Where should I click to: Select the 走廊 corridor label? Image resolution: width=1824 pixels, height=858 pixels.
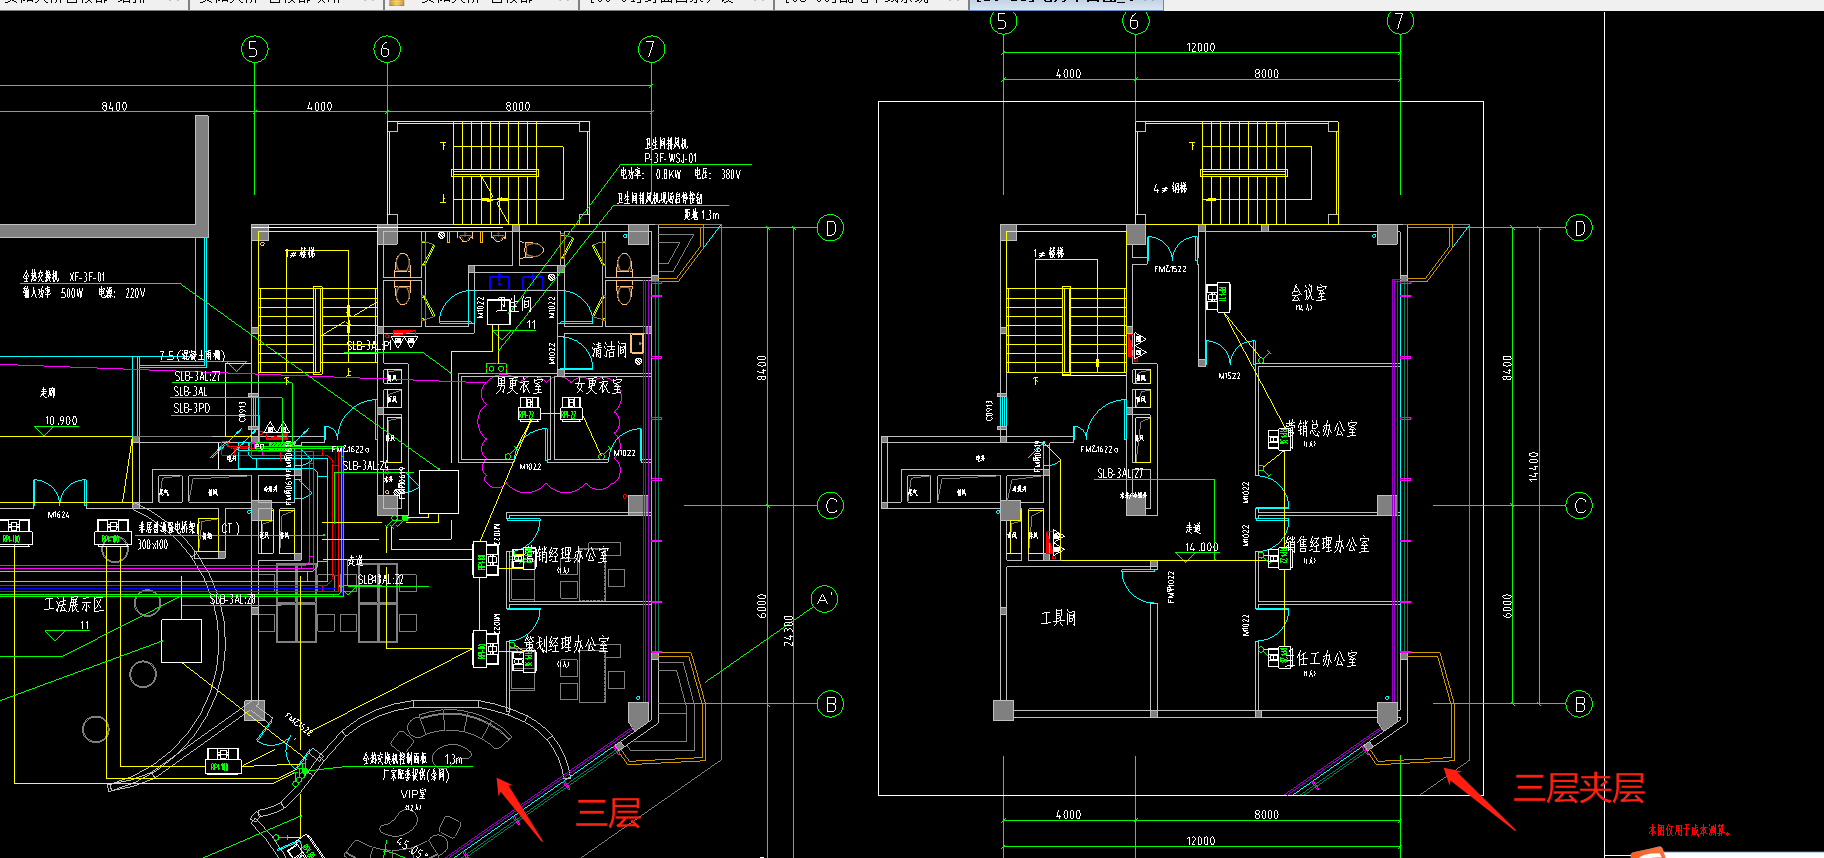point(47,392)
